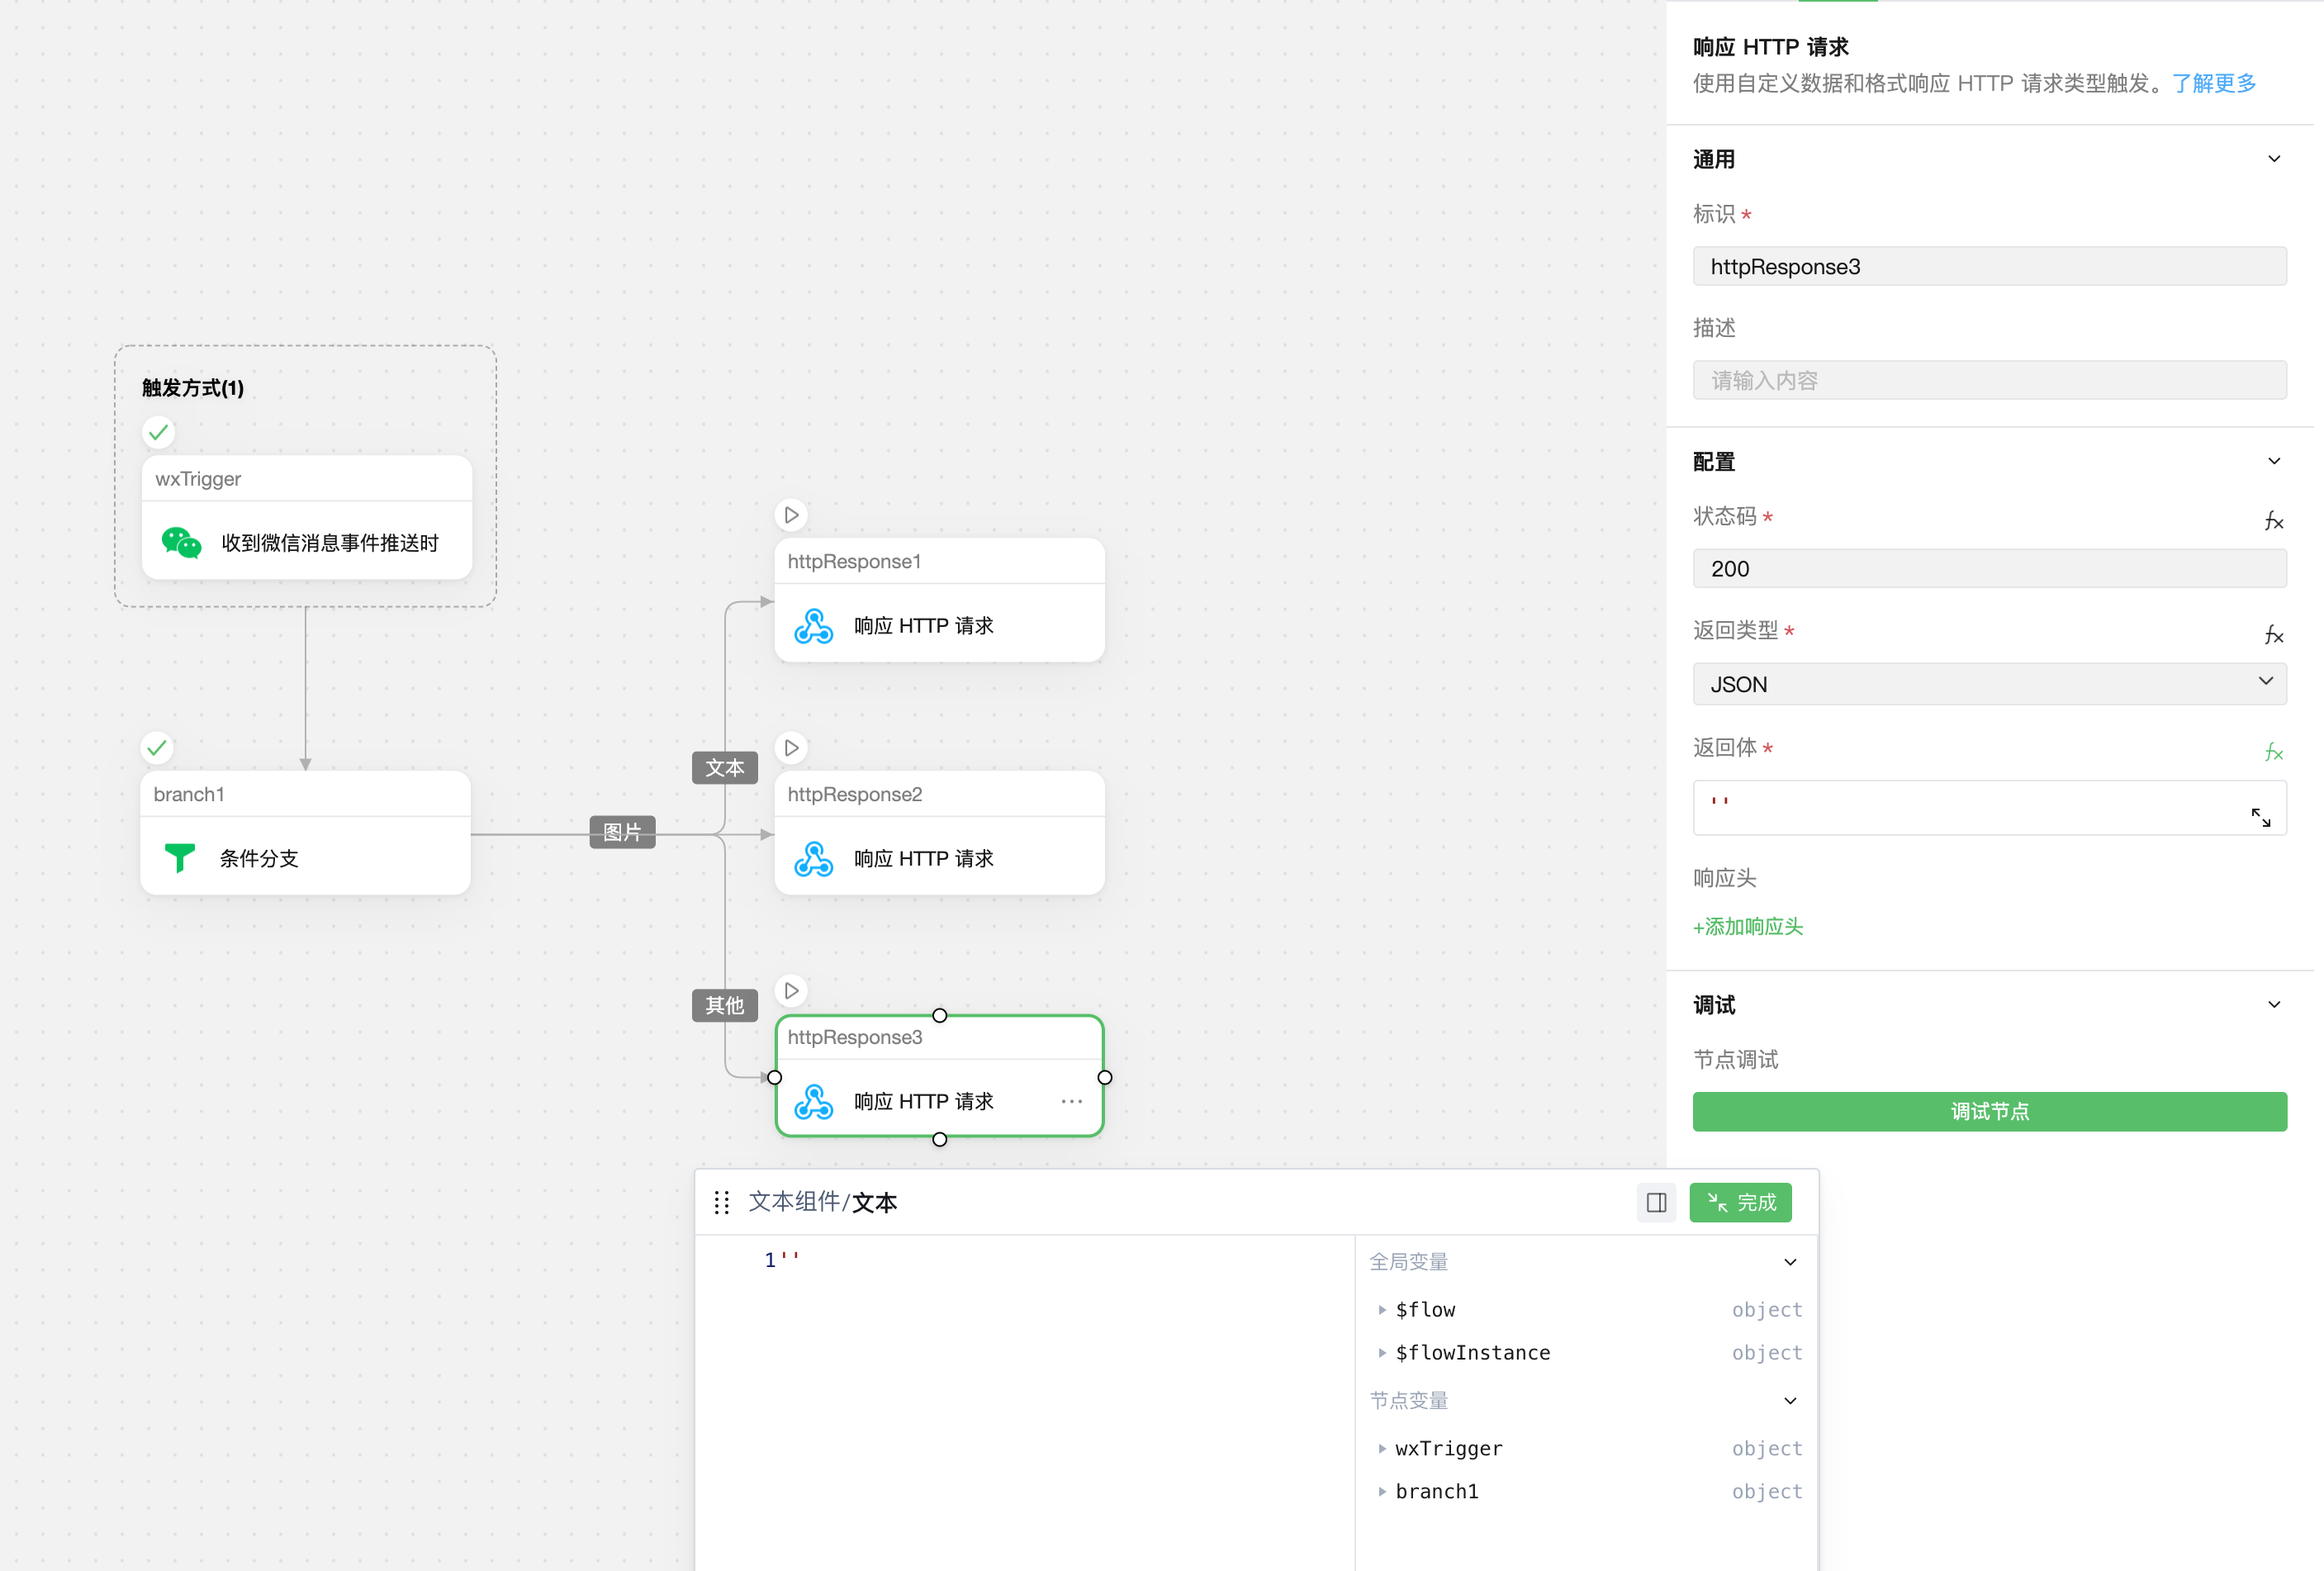Click the green fx icon next to 返回体
Image resolution: width=2324 pixels, height=1571 pixels.
click(2273, 752)
